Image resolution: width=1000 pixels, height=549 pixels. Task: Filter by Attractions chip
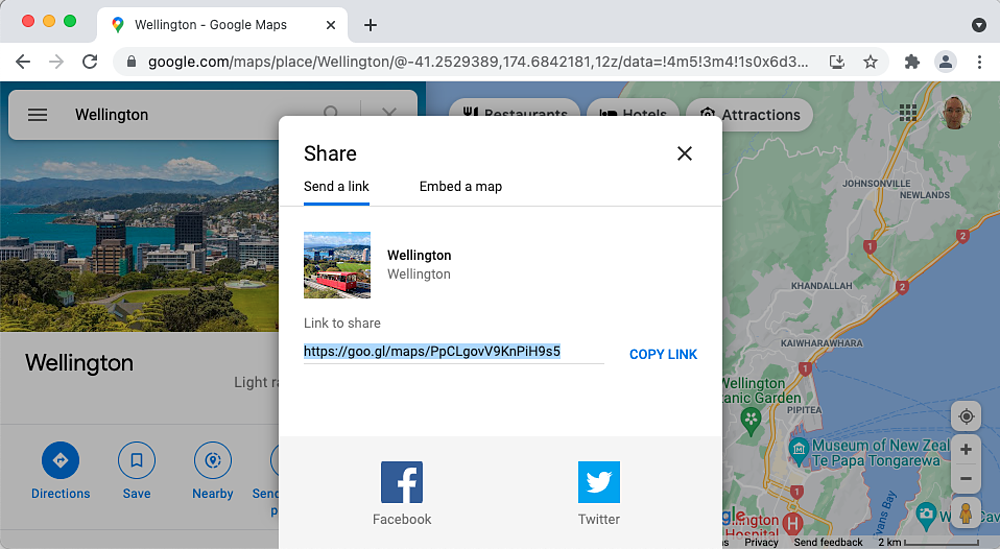pyautogui.click(x=750, y=115)
